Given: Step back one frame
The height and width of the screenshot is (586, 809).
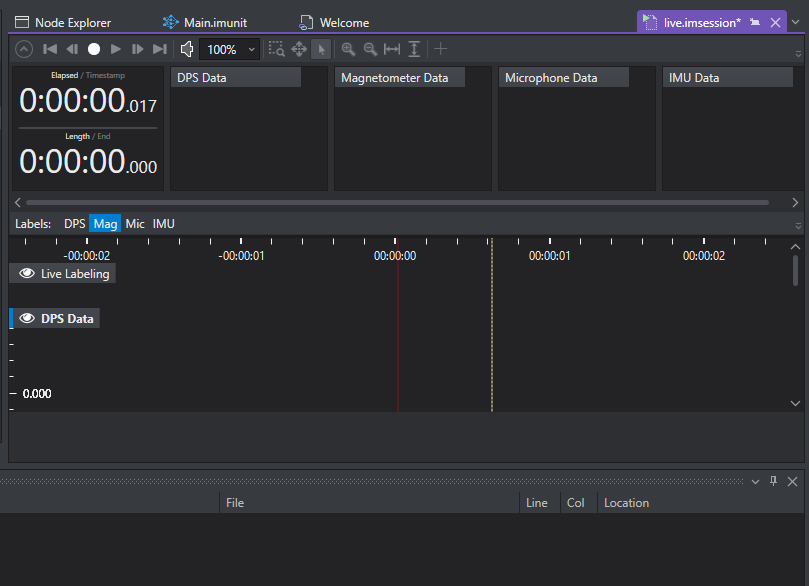Looking at the screenshot, I should click(72, 49).
